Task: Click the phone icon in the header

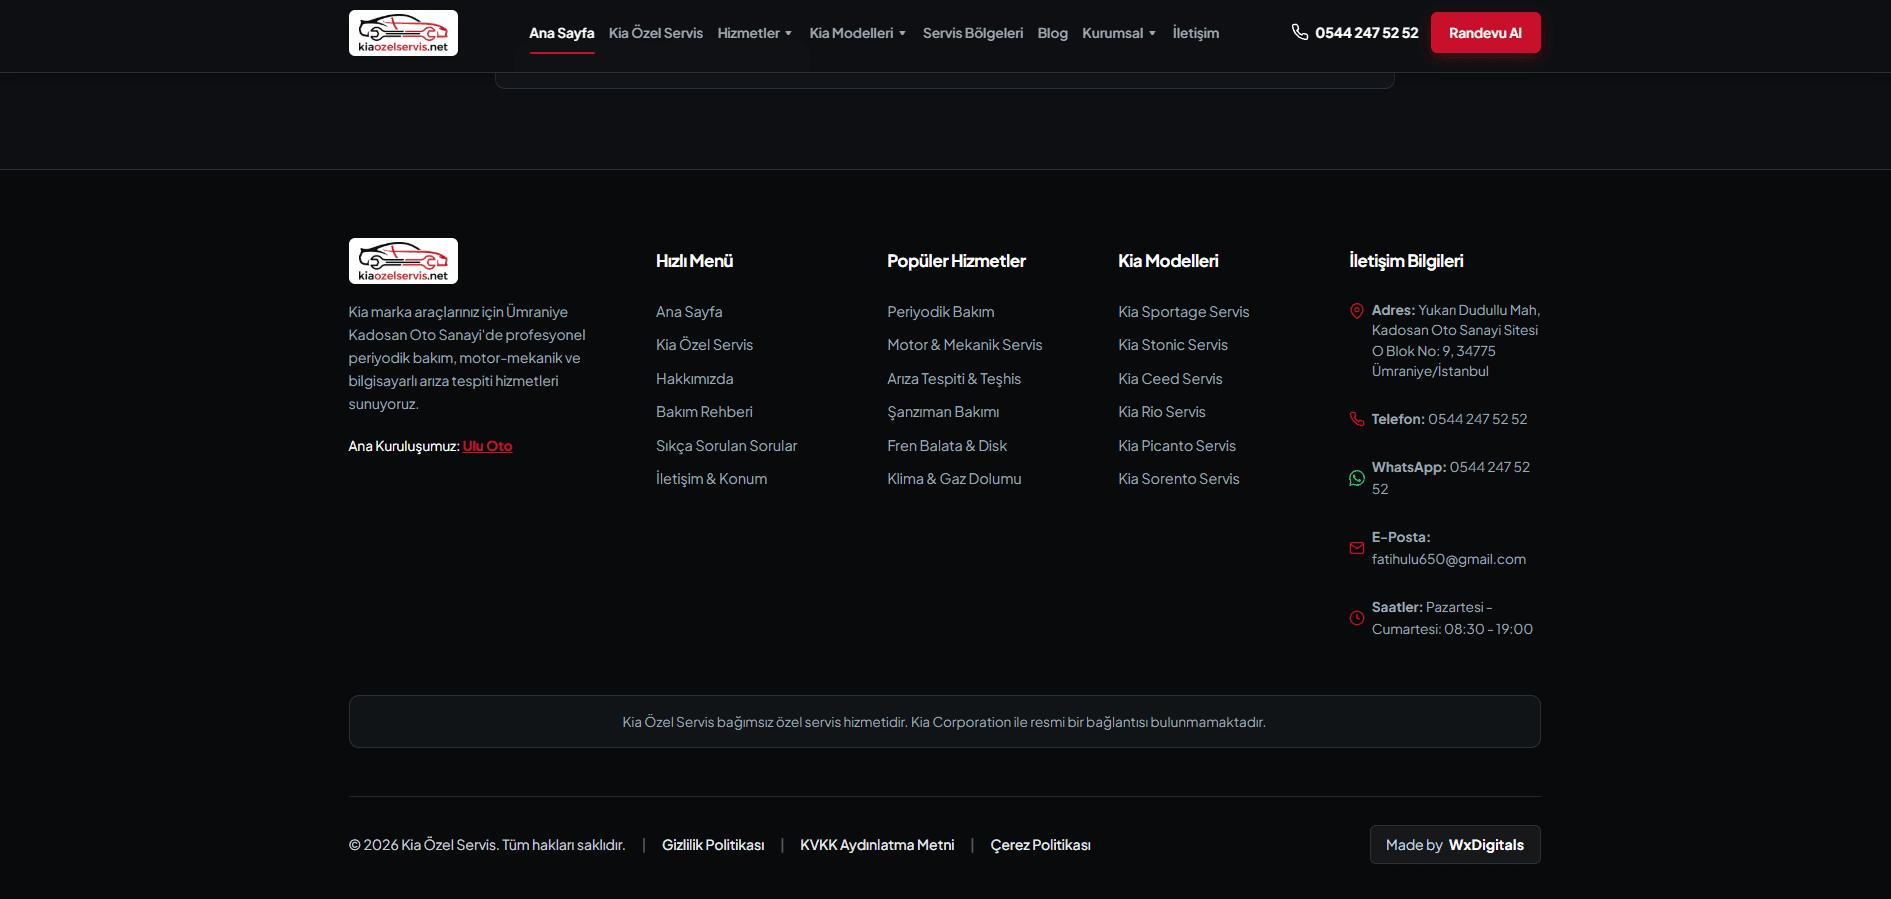Action: click(x=1300, y=32)
